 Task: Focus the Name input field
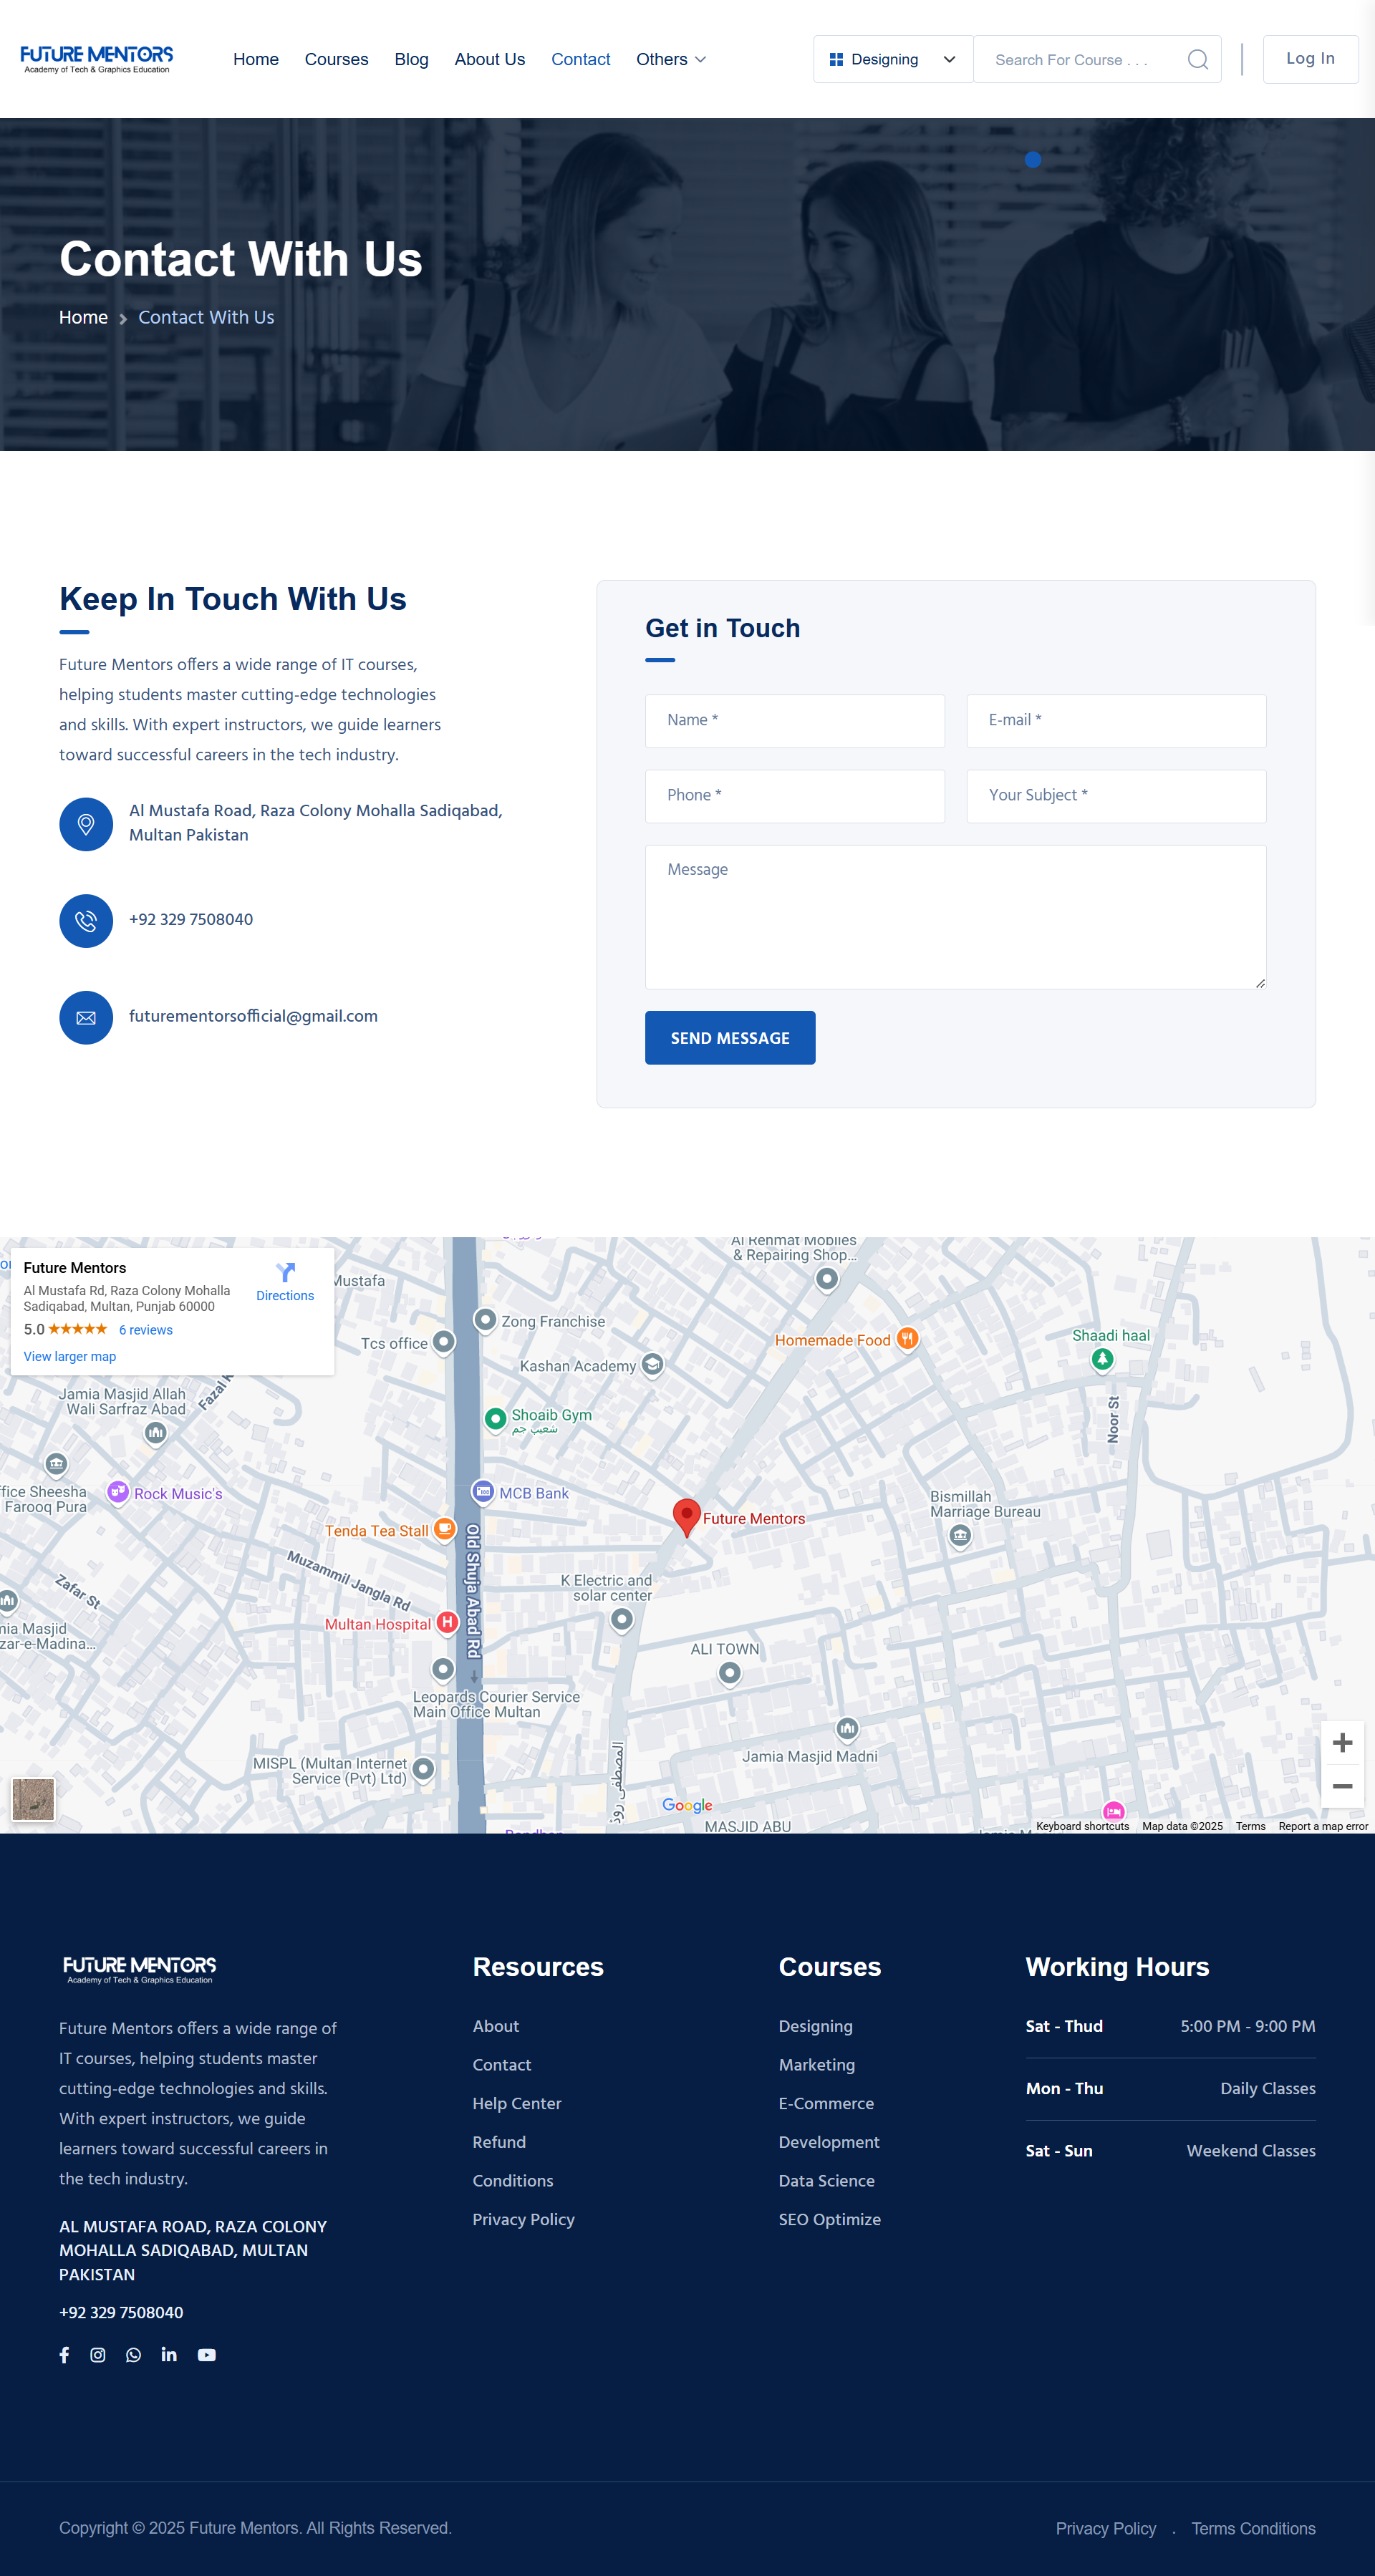click(x=794, y=721)
